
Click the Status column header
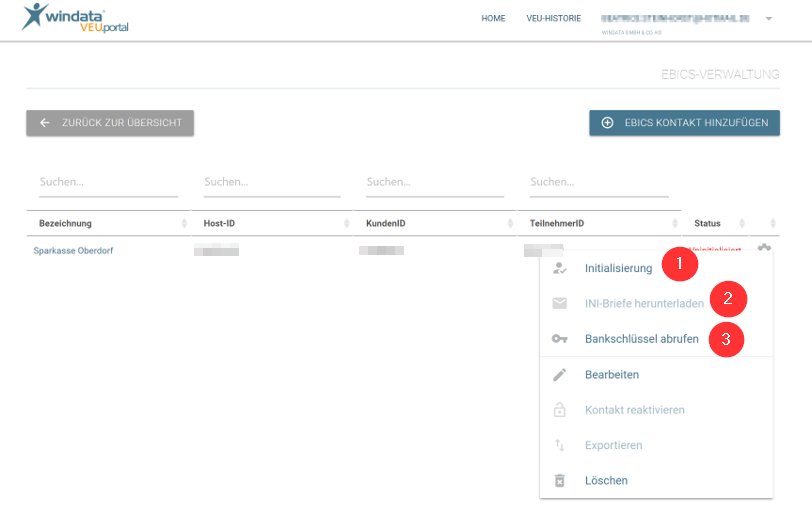click(x=707, y=223)
